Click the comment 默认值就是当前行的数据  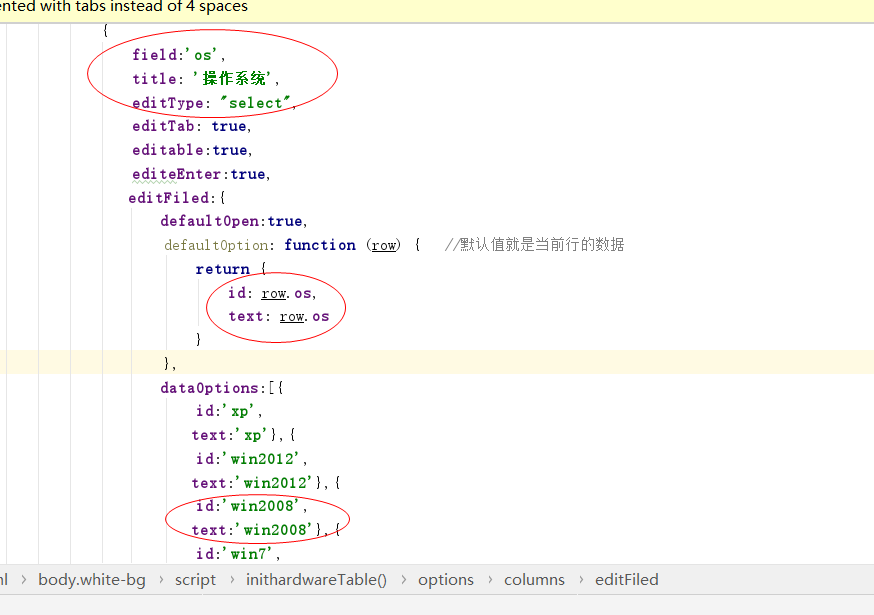[x=534, y=245]
